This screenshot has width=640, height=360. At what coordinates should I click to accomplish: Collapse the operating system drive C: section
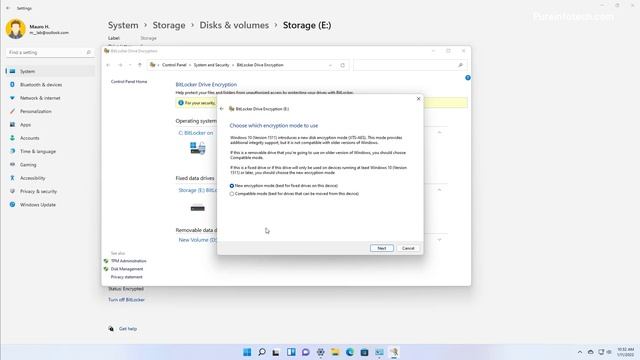440,133
